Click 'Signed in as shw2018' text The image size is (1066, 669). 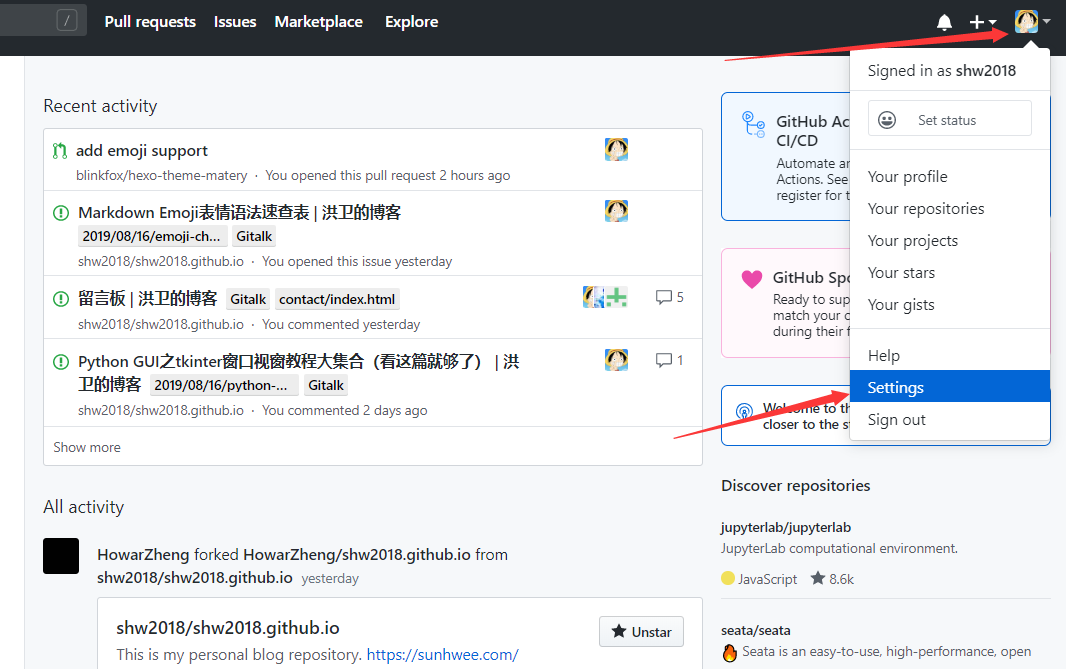pyautogui.click(x=942, y=71)
